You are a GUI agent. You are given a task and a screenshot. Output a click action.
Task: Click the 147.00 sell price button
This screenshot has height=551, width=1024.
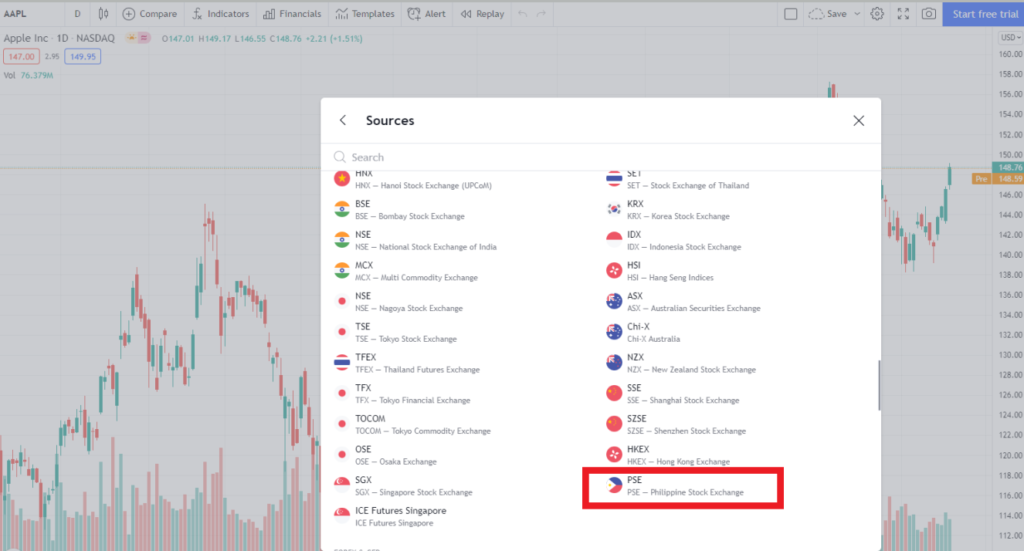point(22,57)
